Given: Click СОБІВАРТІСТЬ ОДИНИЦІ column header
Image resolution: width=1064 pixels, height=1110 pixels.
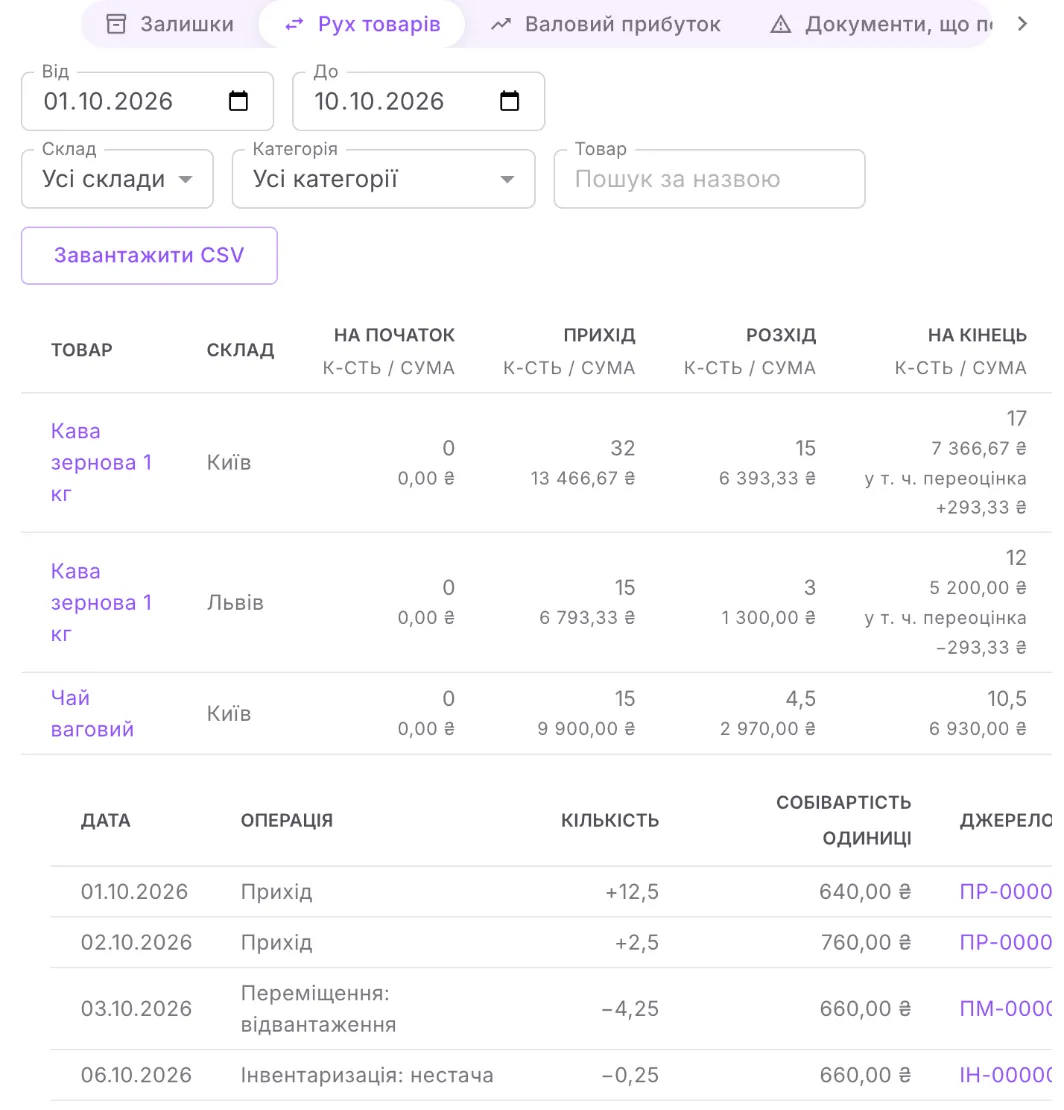Looking at the screenshot, I should pos(843,820).
